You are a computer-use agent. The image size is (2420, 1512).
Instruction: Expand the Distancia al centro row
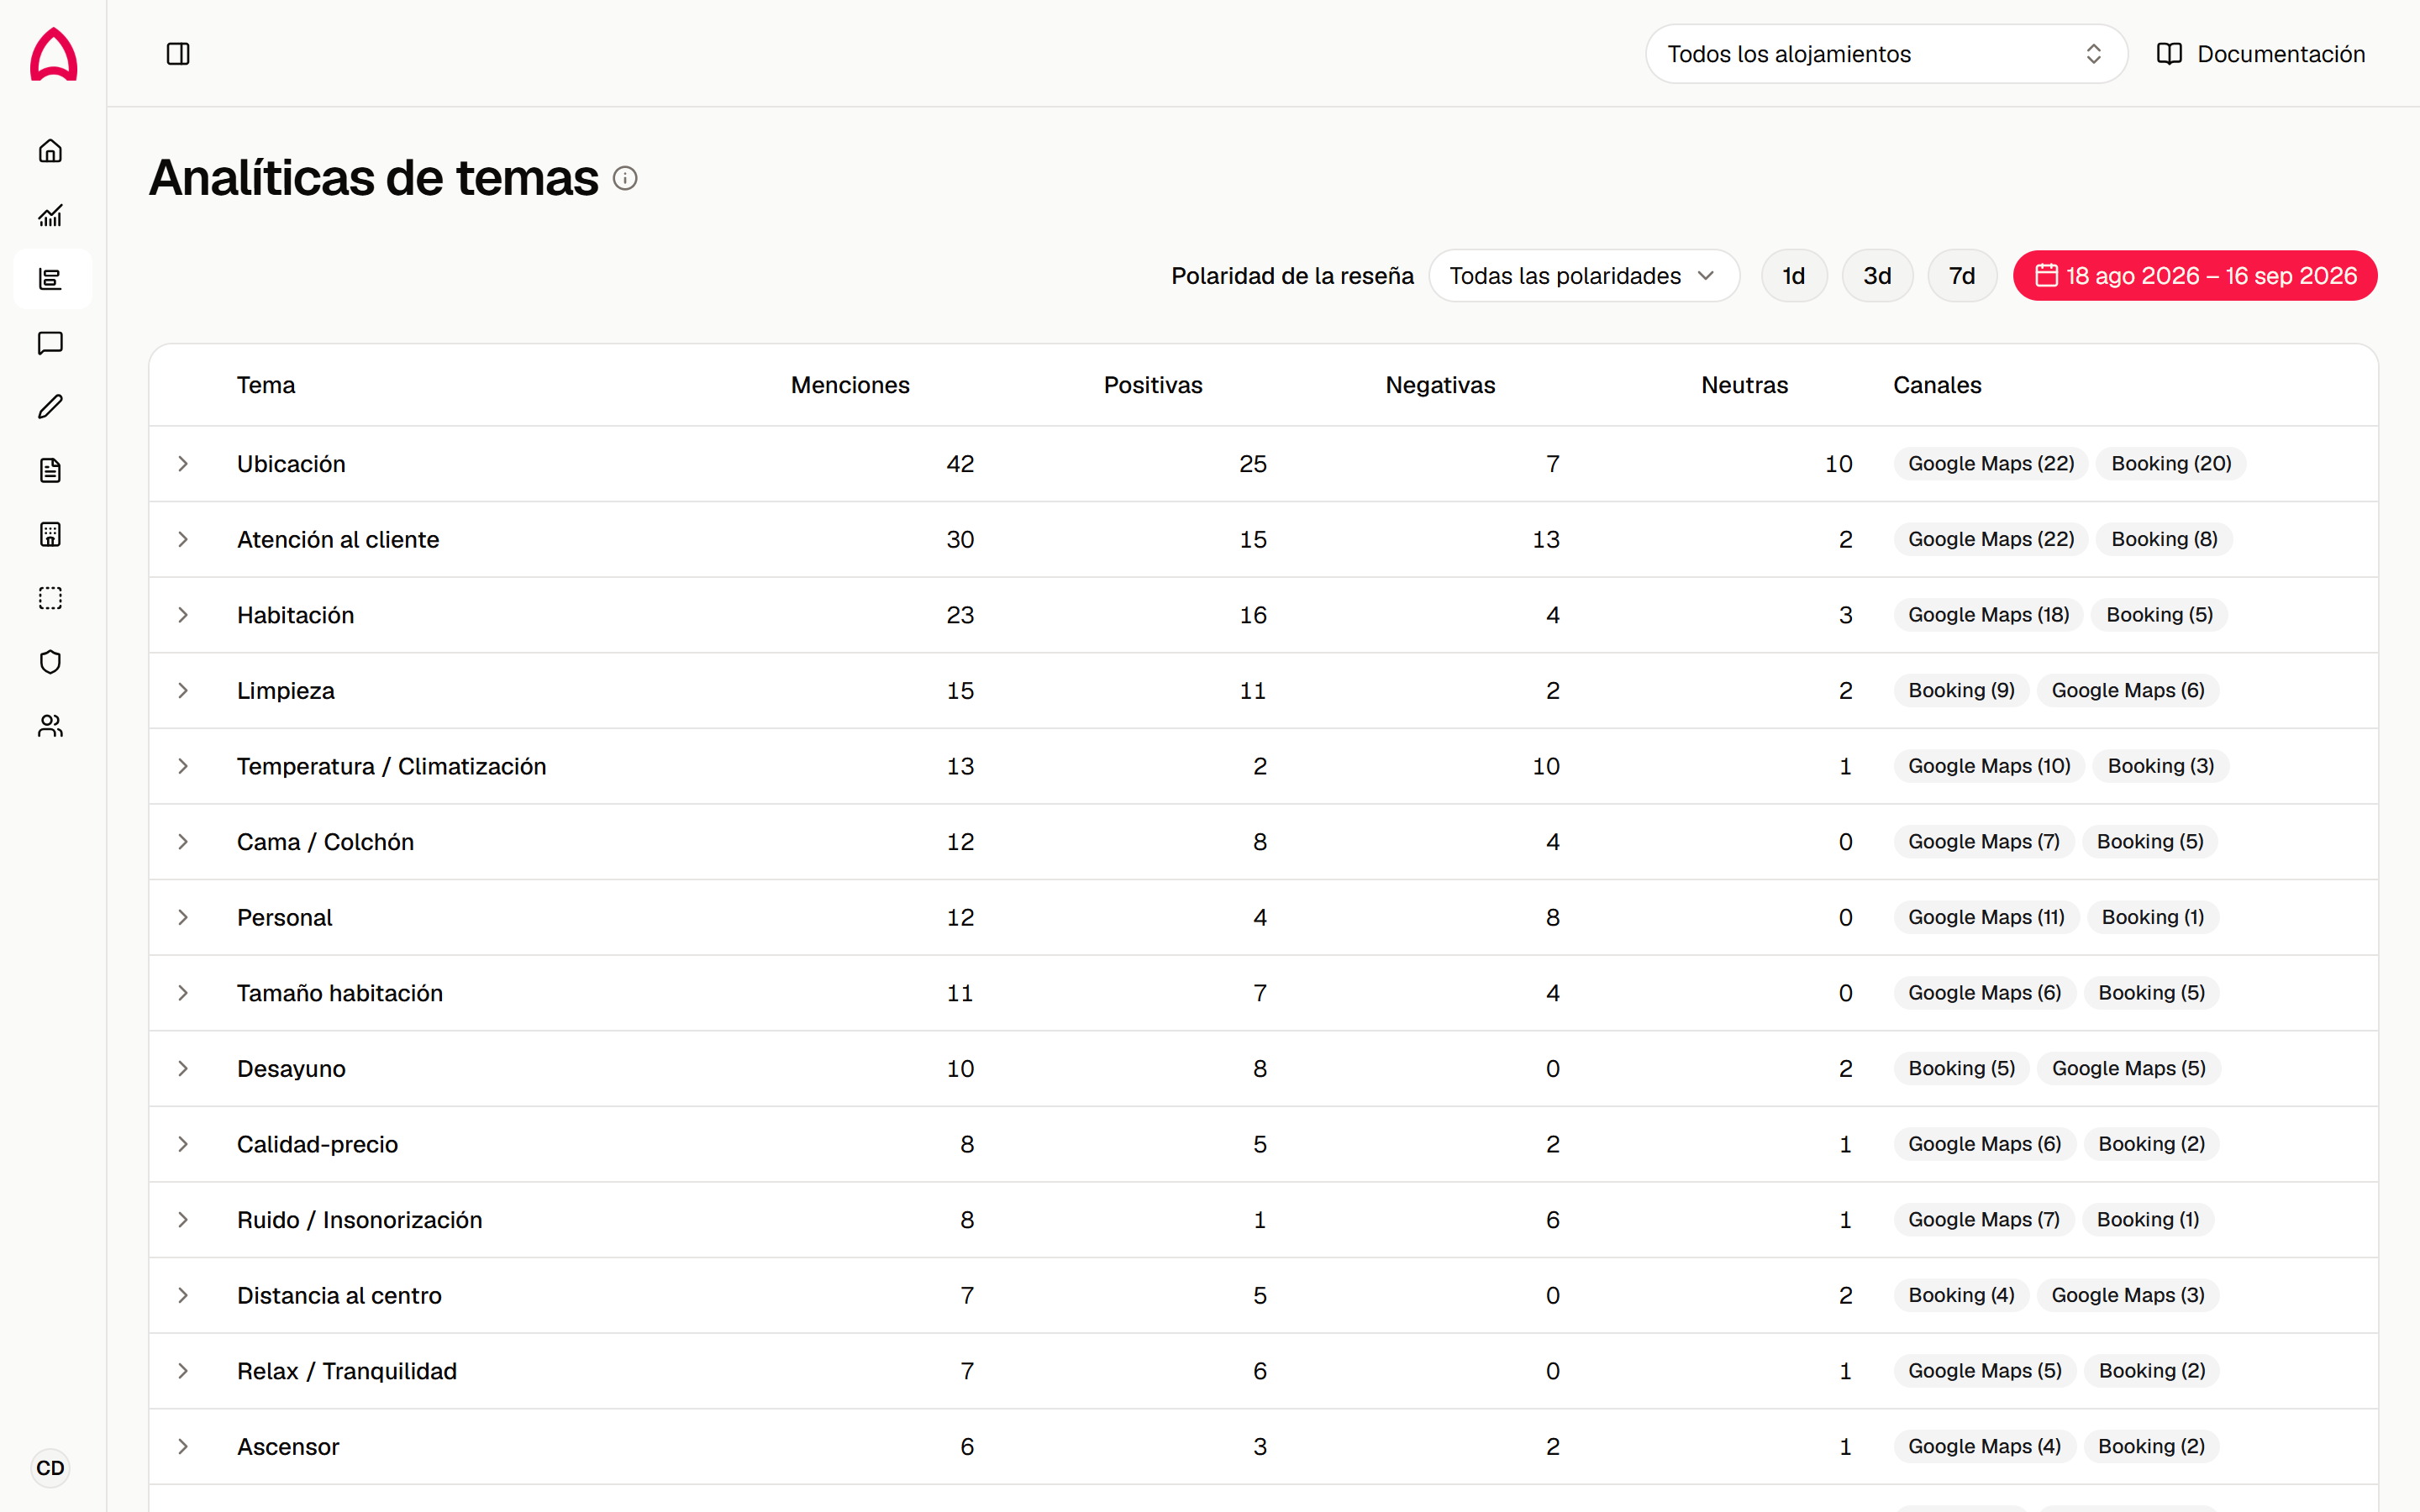click(x=183, y=1295)
